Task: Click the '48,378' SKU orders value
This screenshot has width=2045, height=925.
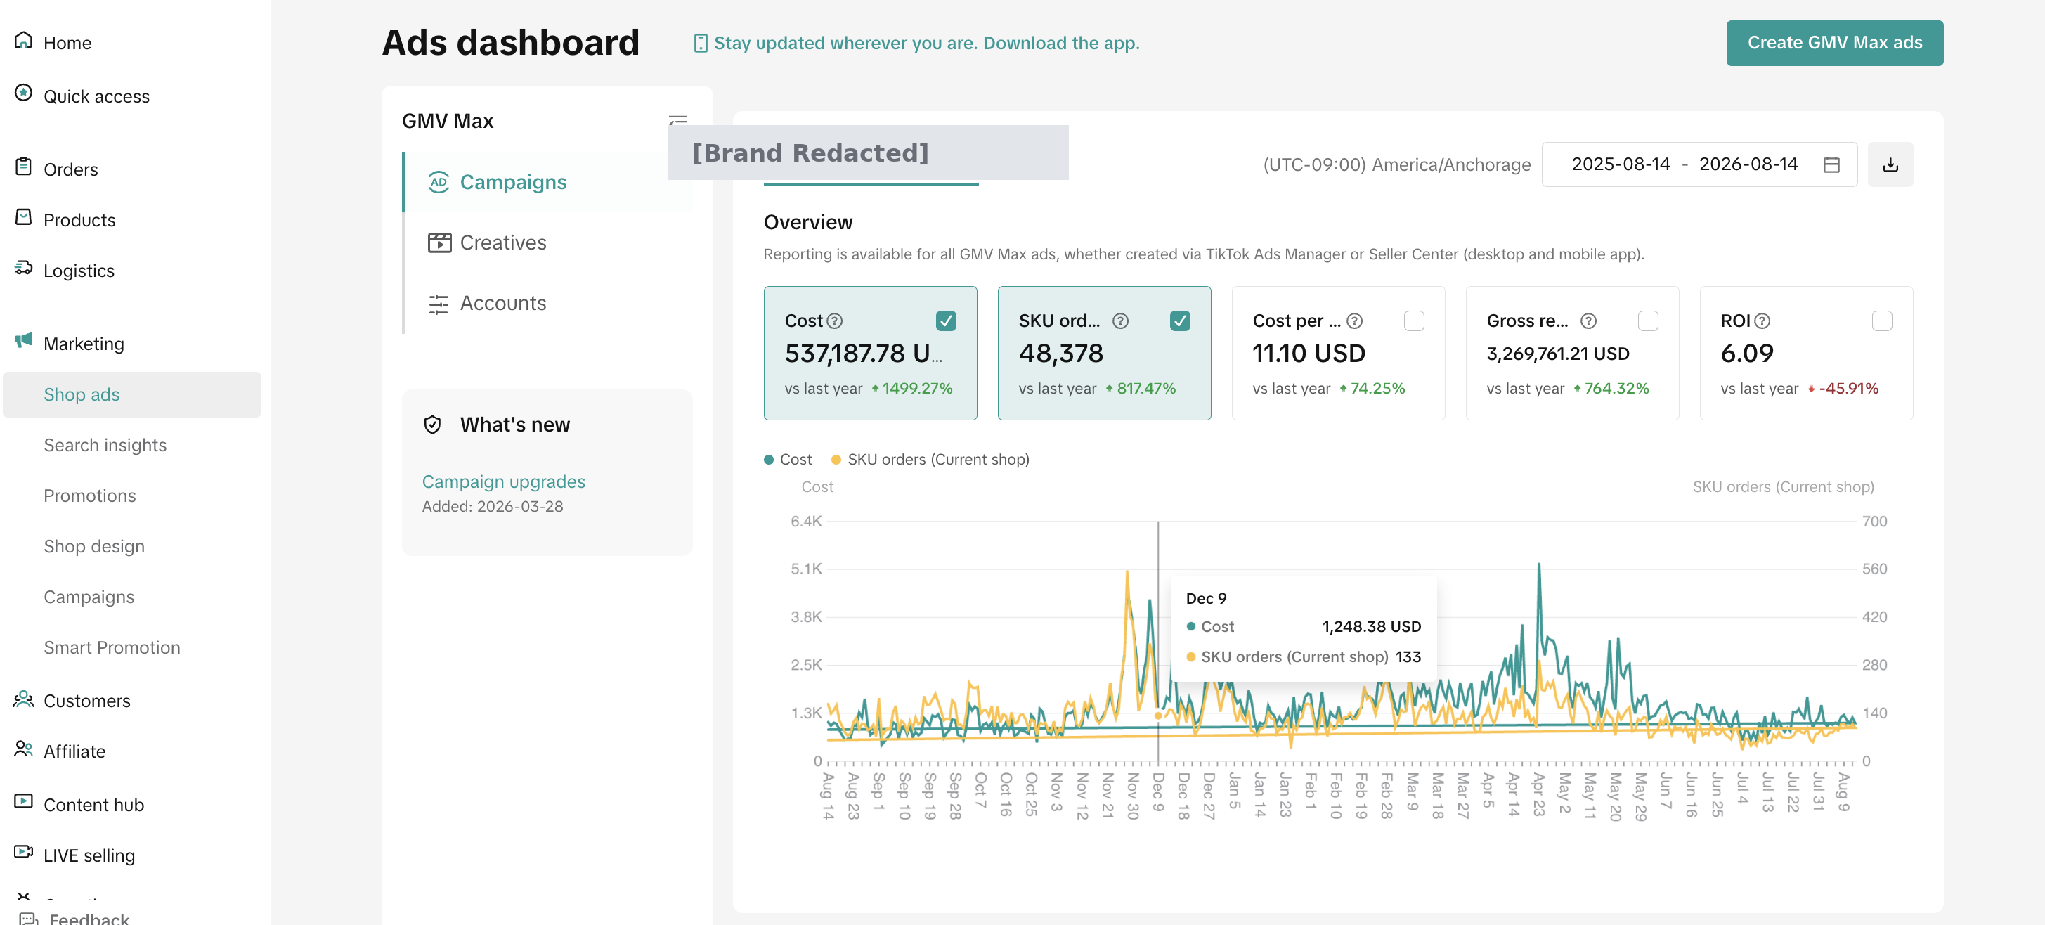Action: pyautogui.click(x=1061, y=353)
